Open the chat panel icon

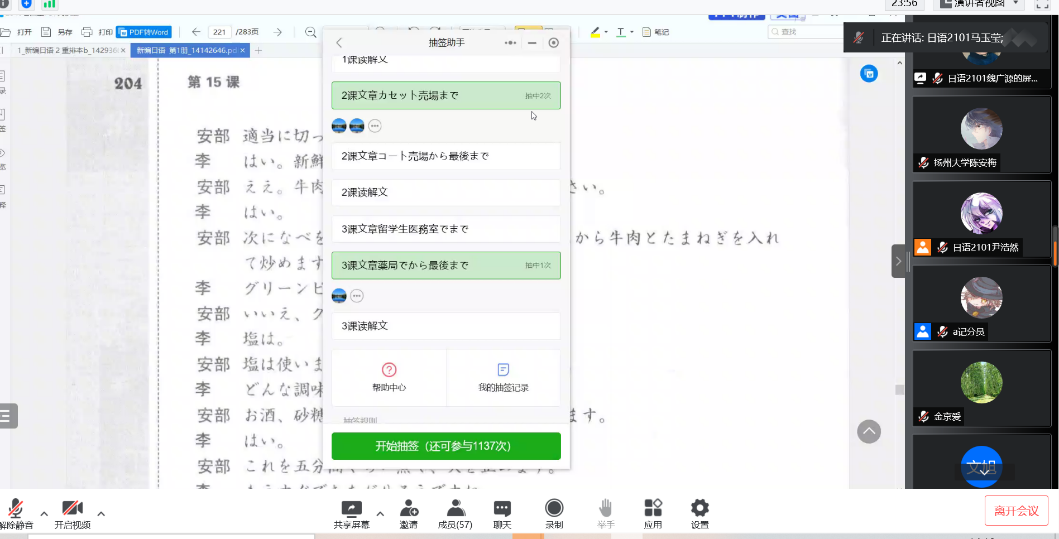pos(502,511)
